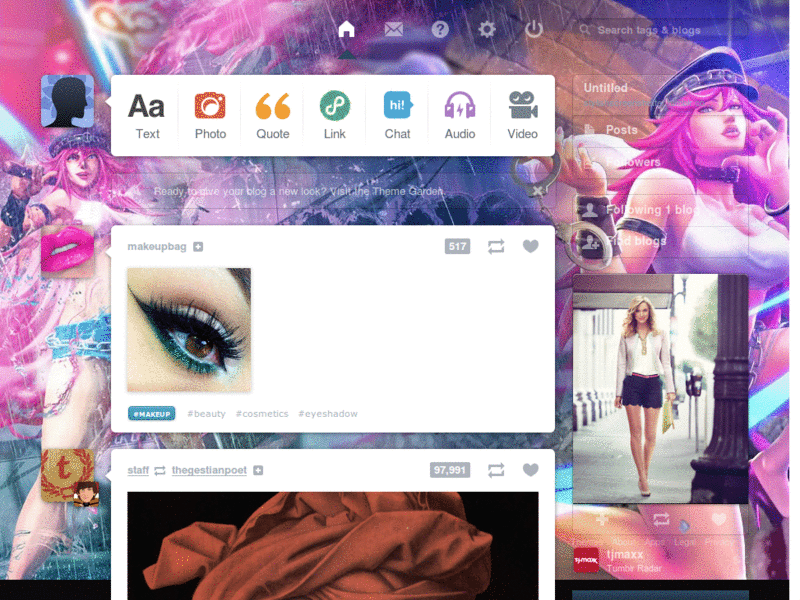Create a new Audio post
Screen dimensions: 800x600
click(460, 116)
